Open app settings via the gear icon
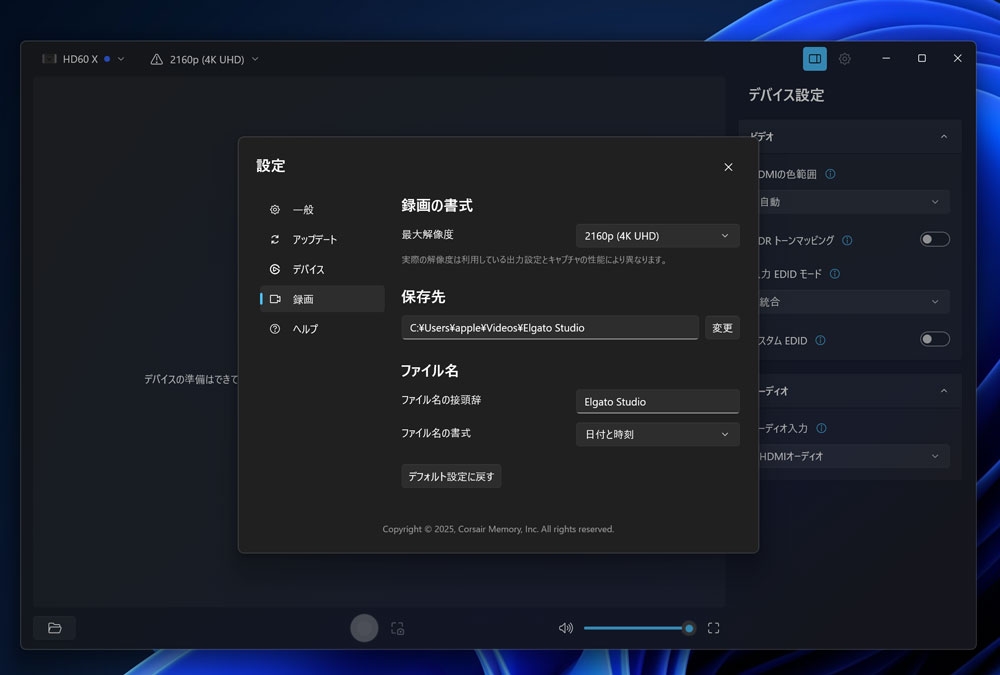Viewport: 1000px width, 675px height. point(844,58)
